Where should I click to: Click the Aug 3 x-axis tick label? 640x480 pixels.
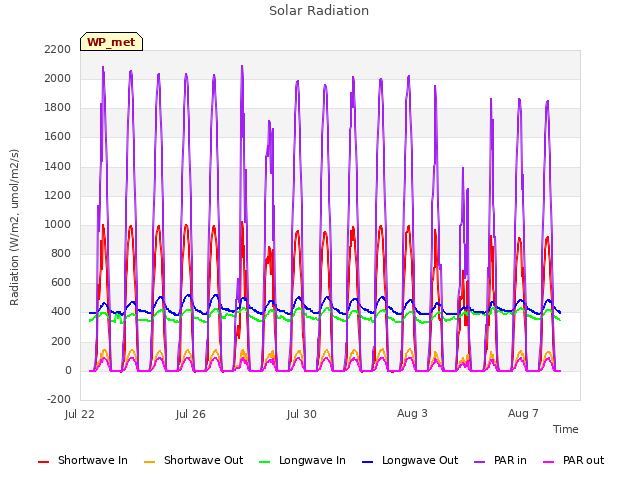click(412, 413)
